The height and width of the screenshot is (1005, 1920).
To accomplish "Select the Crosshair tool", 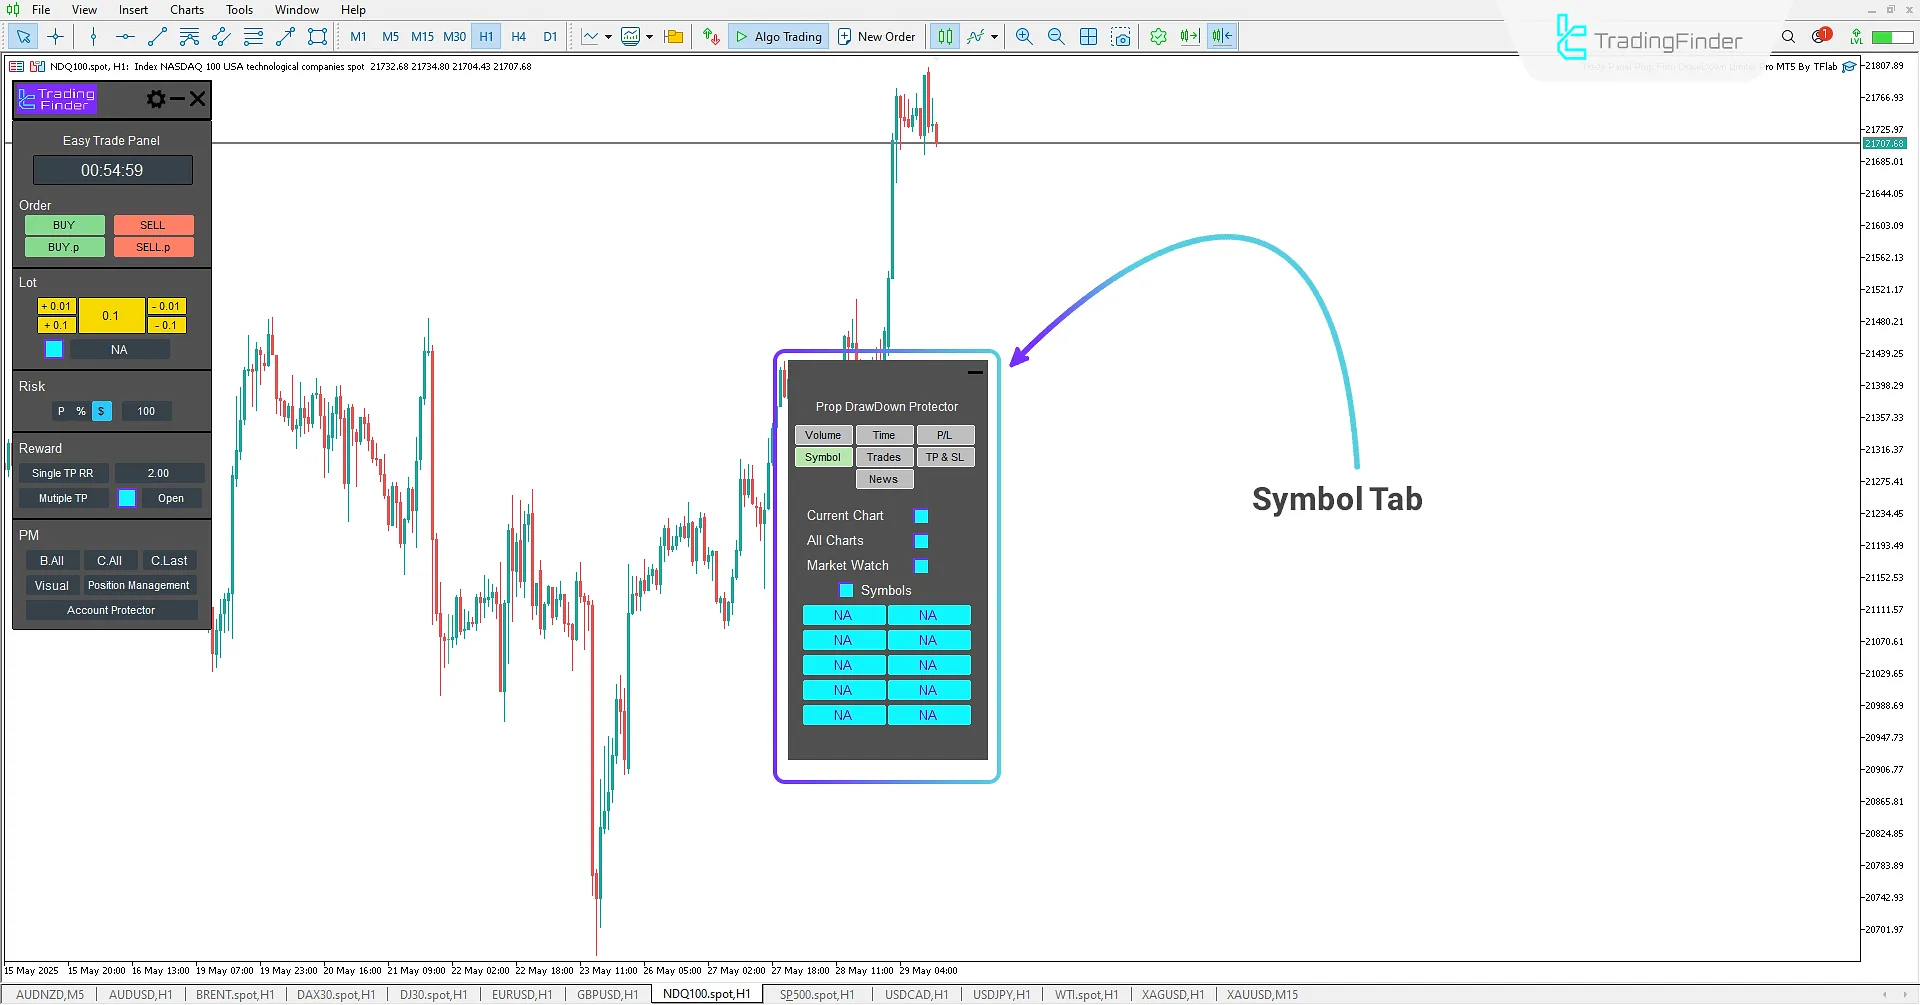I will coord(55,36).
